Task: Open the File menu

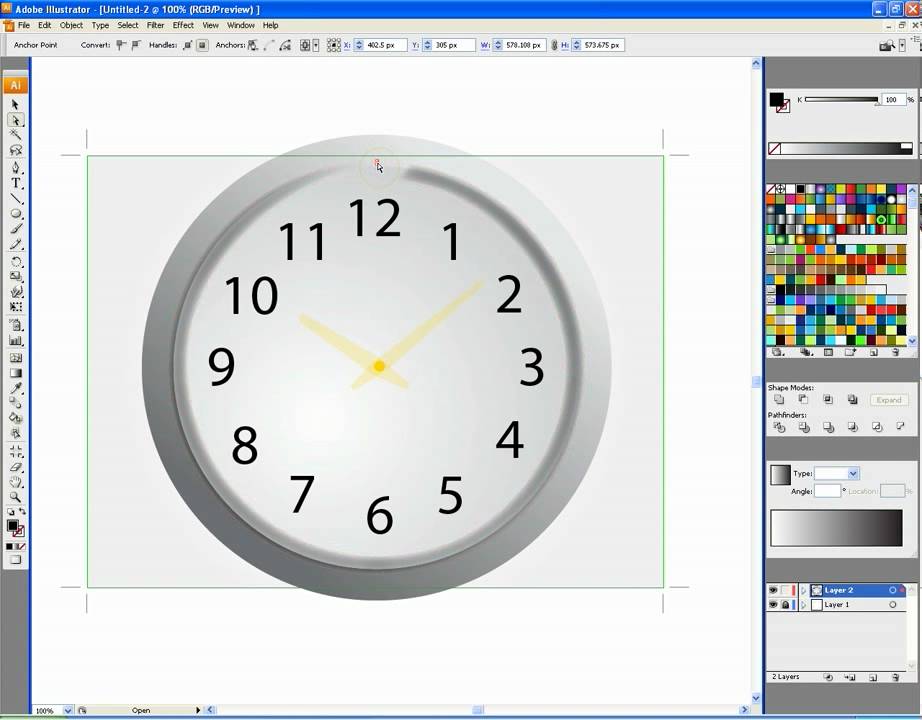Action: [x=24, y=25]
